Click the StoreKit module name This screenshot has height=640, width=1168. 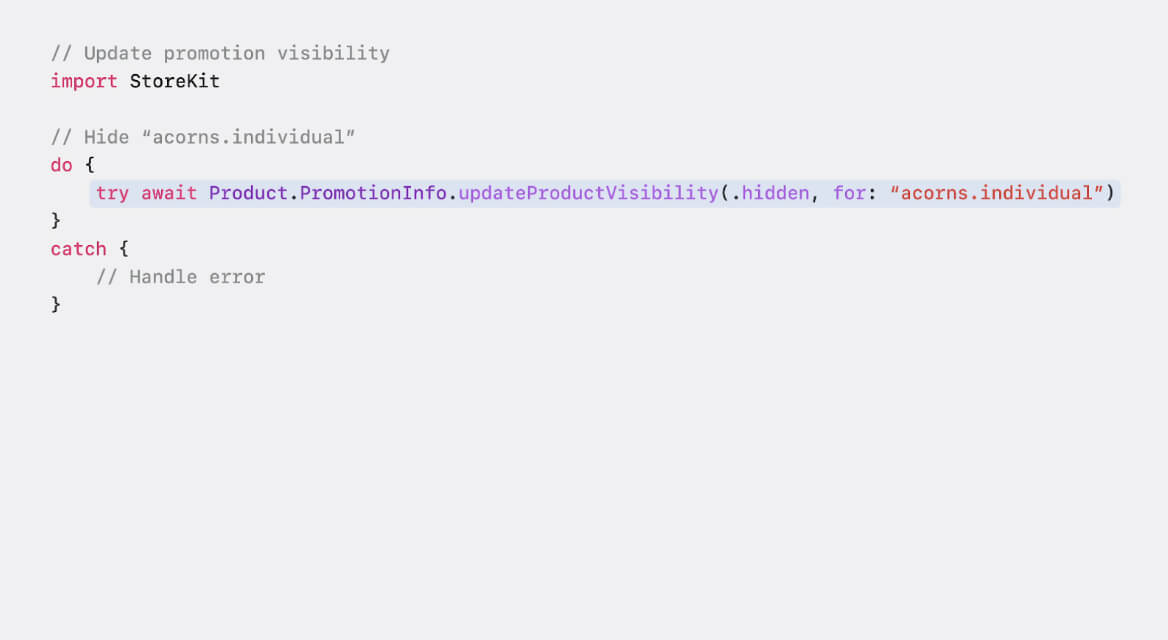pos(174,81)
